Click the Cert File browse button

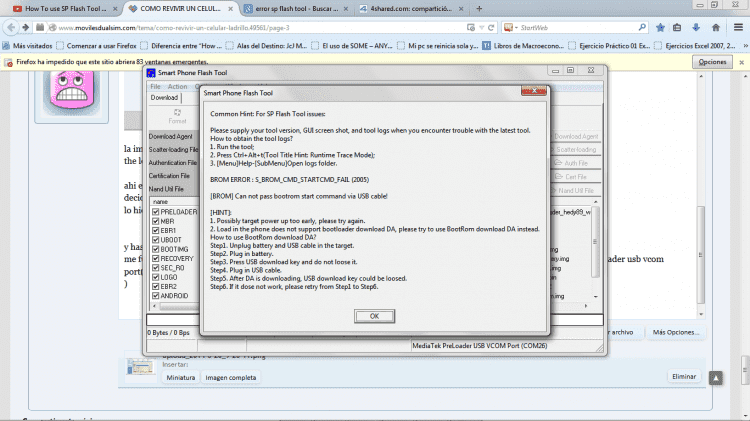(x=575, y=177)
